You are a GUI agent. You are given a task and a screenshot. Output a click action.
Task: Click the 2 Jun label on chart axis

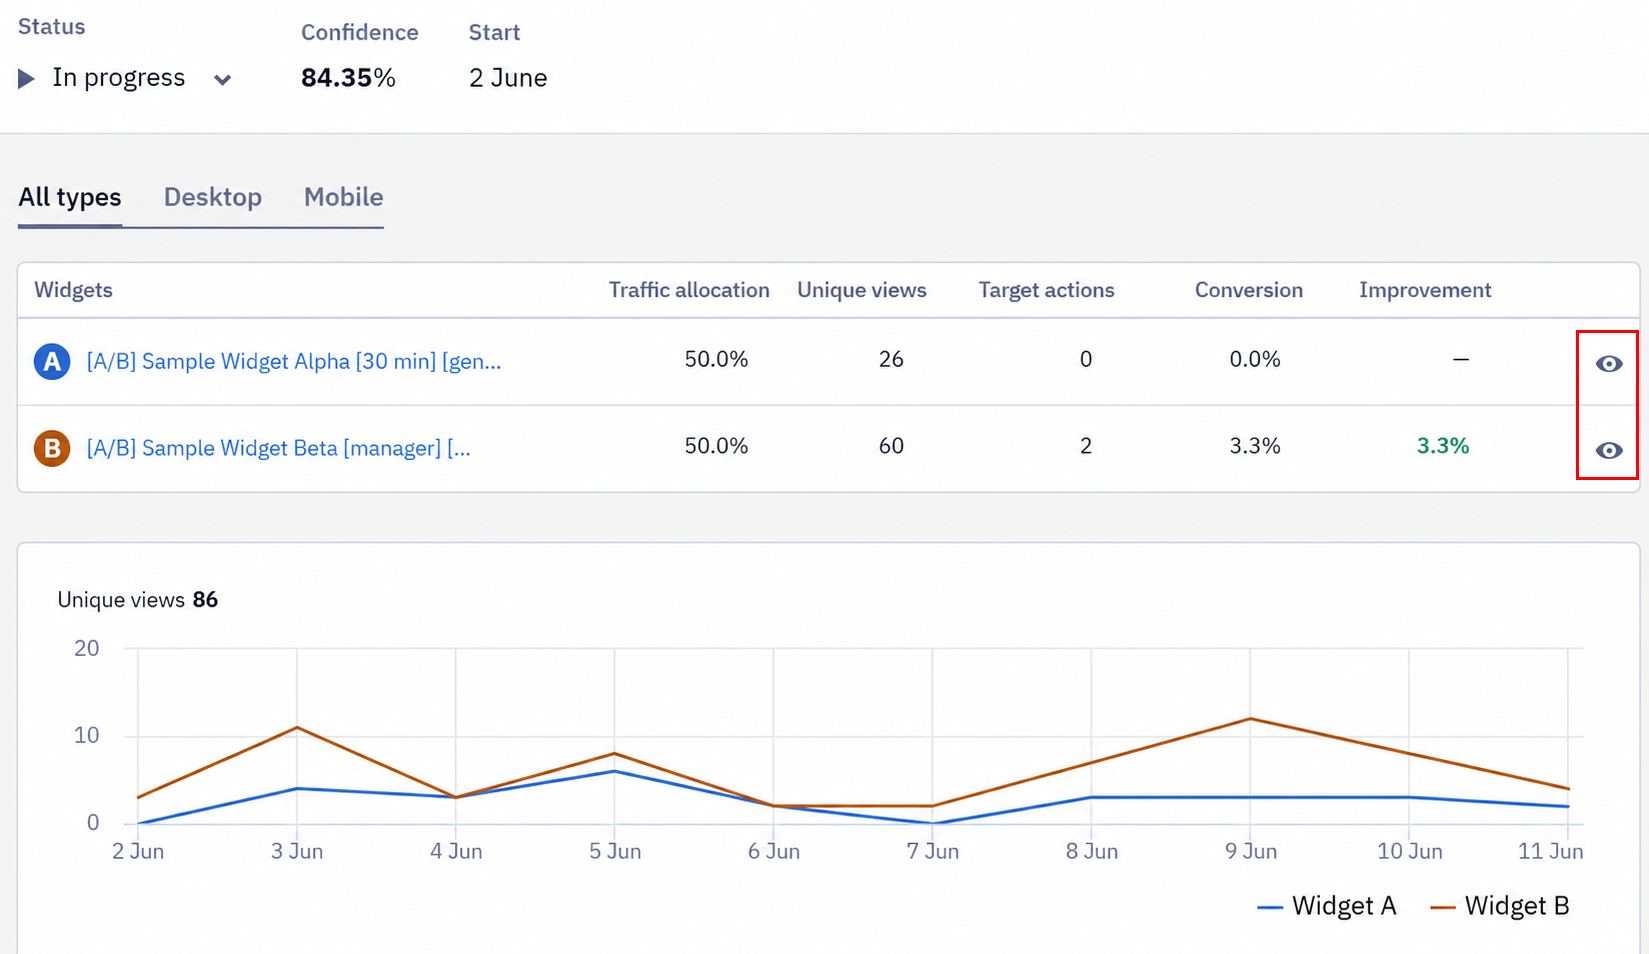tap(138, 851)
